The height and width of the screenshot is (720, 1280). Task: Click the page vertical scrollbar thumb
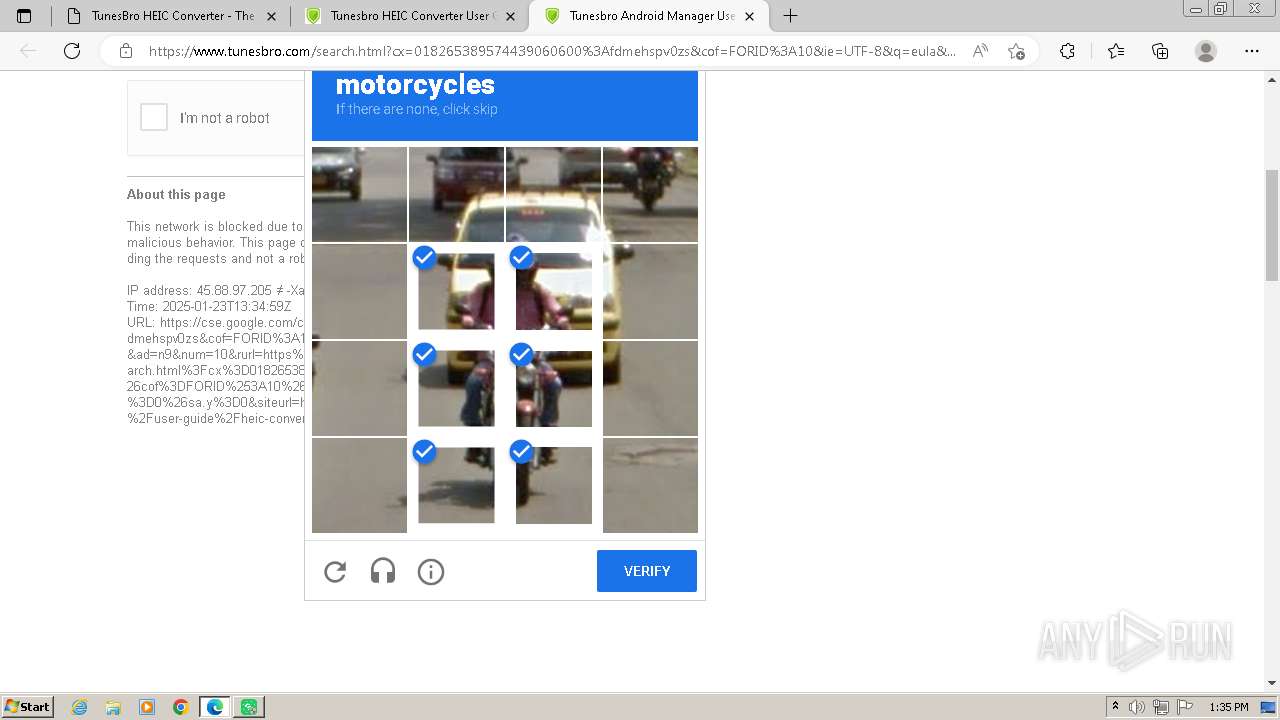click(1272, 225)
